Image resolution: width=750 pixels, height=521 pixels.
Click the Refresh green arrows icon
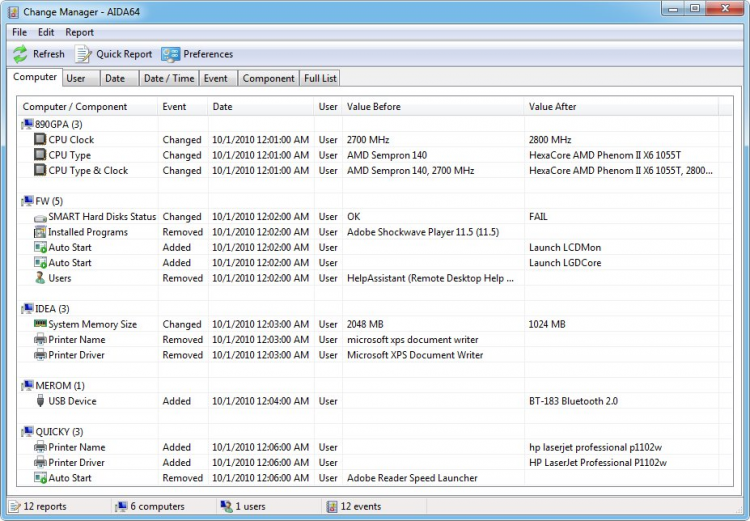(20, 54)
